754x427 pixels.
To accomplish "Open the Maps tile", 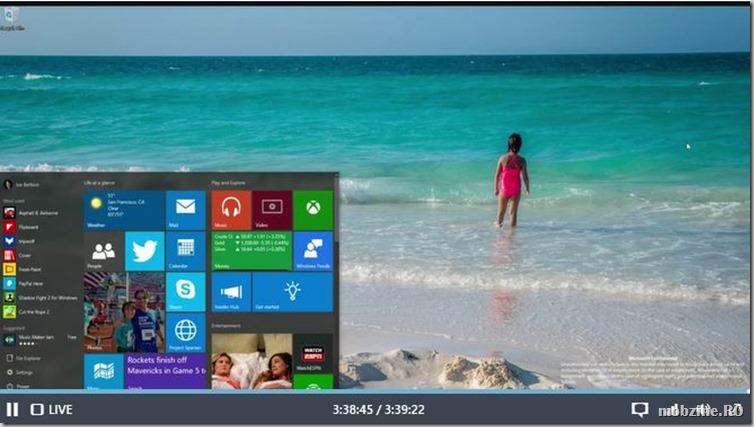I will (x=104, y=372).
